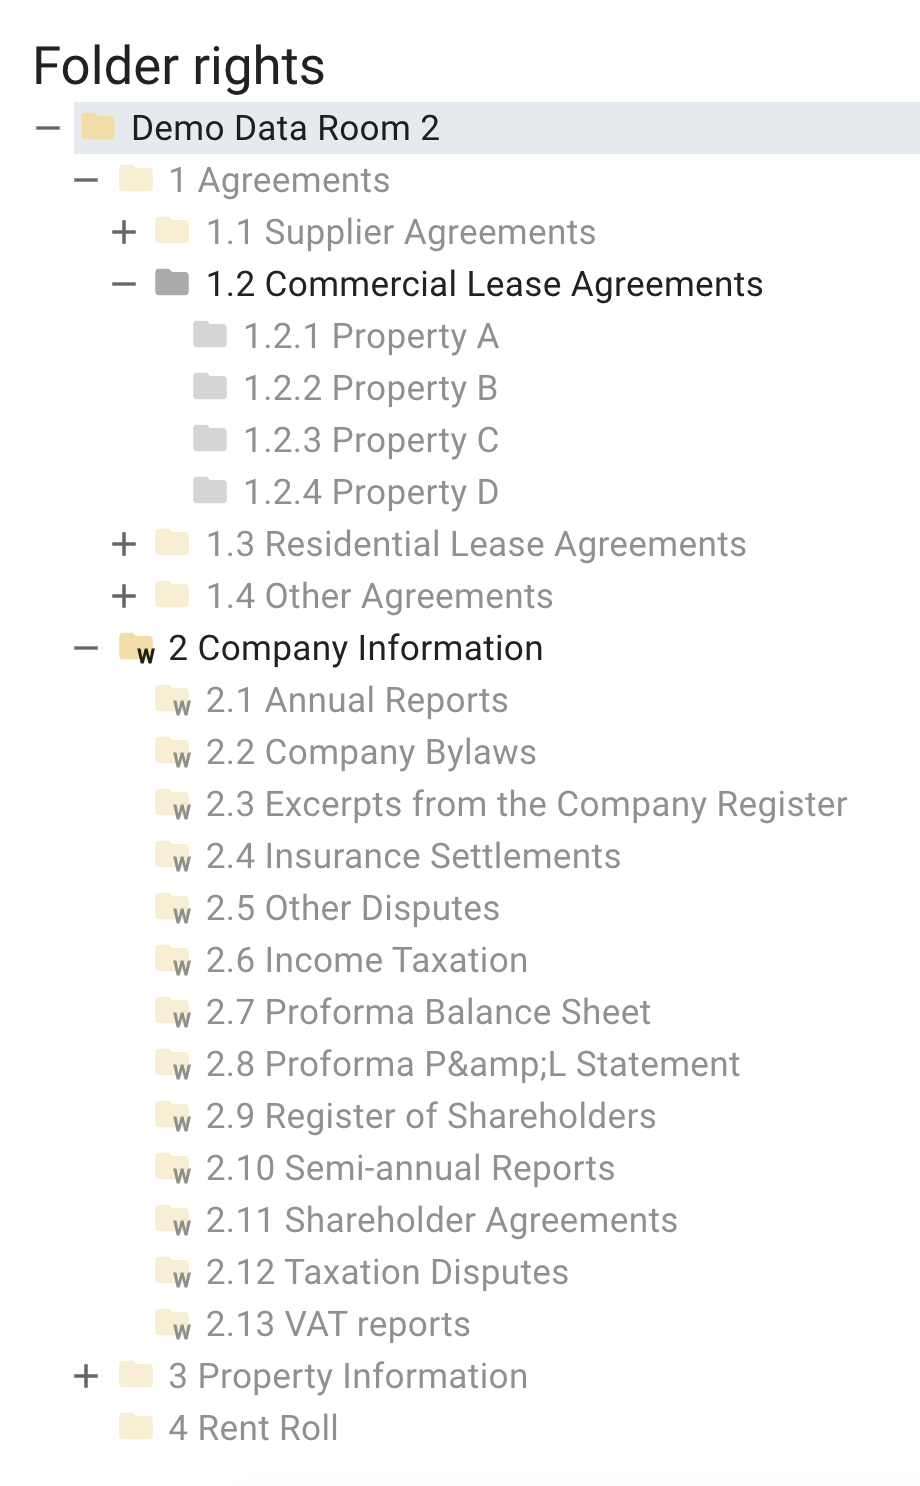Select the 2.8 Proforma P&L Statement folder

472,1063
